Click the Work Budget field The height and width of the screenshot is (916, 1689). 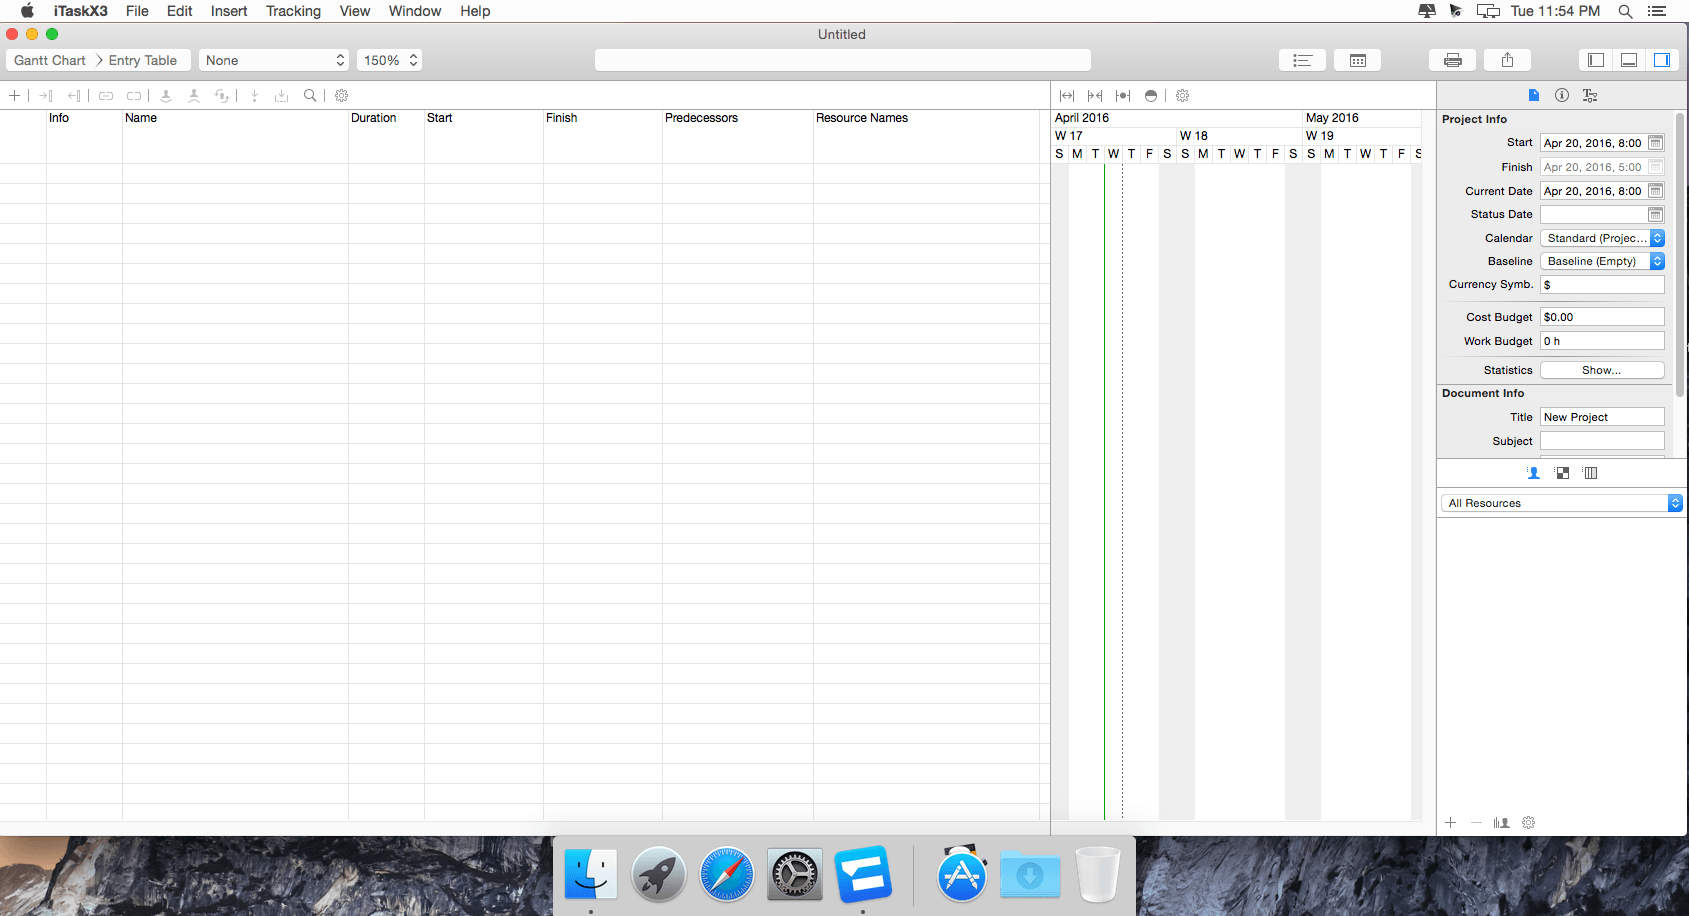(1602, 341)
